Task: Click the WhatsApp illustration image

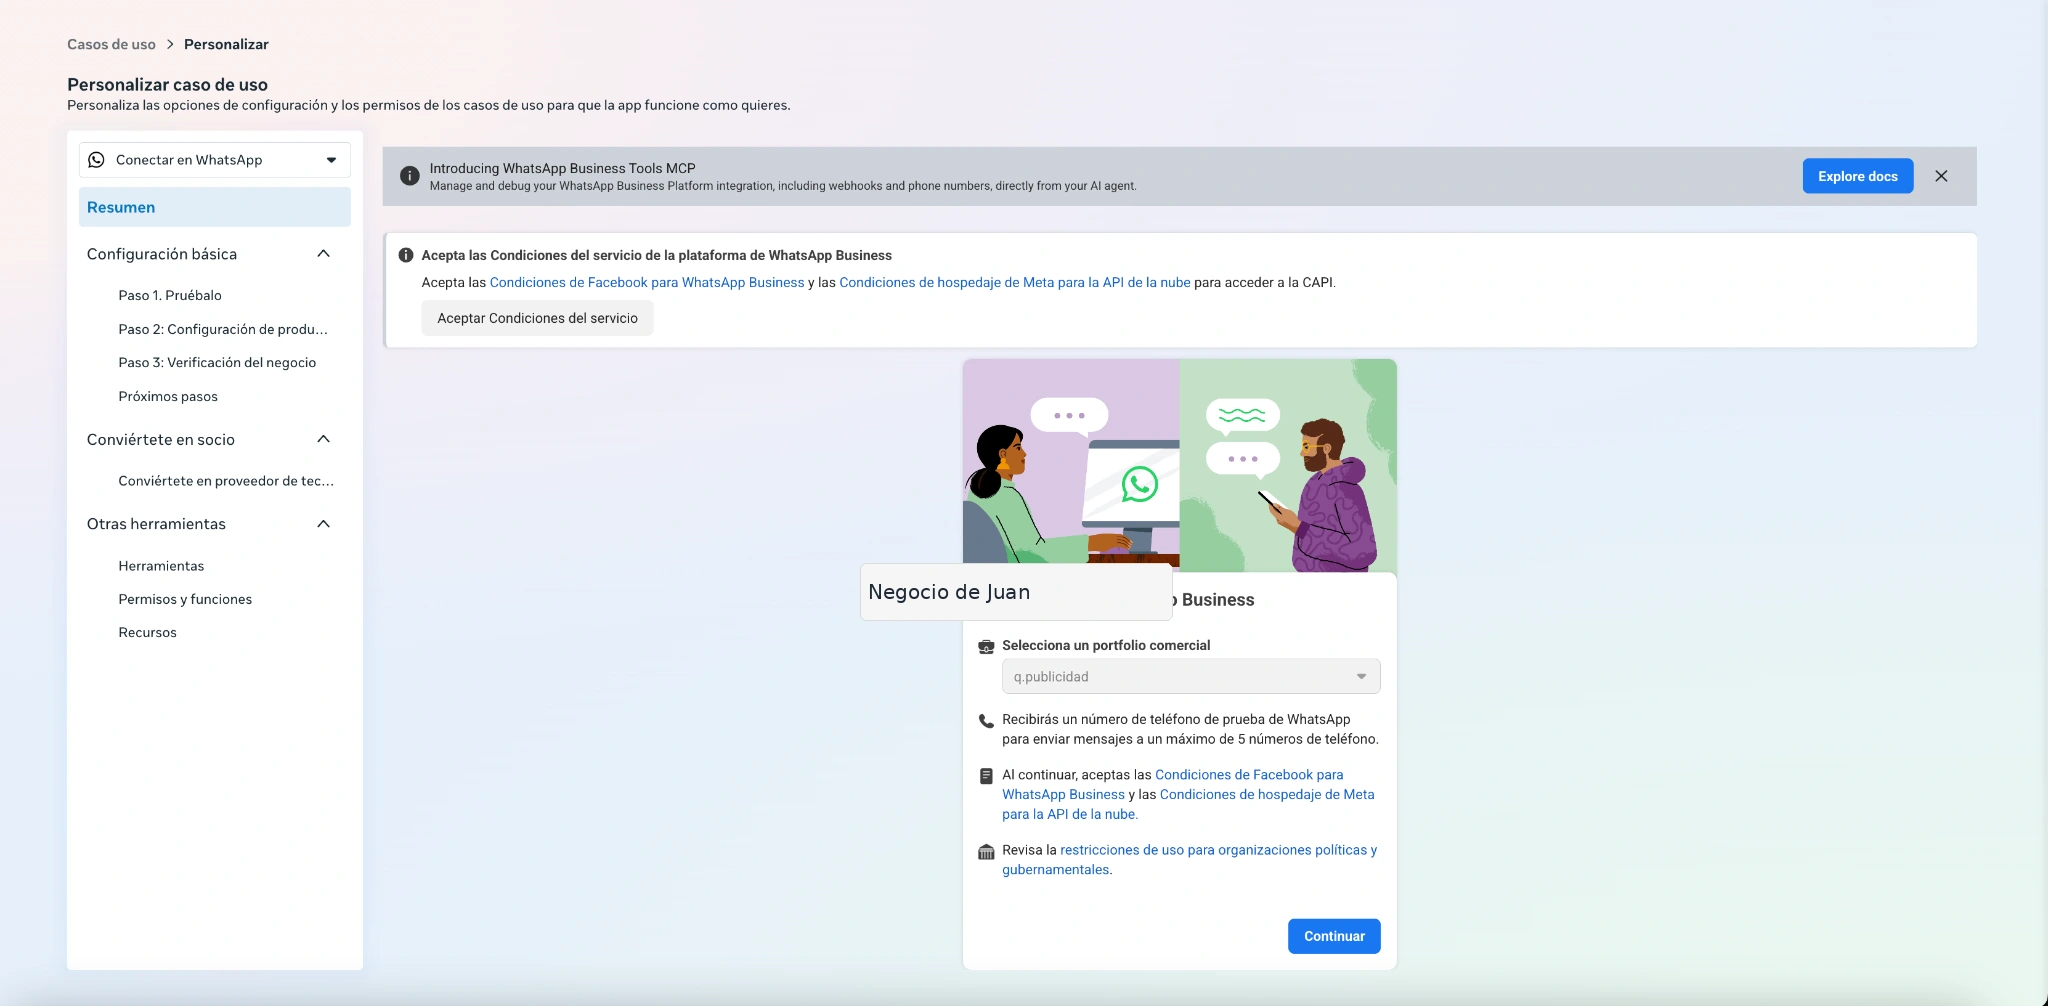Action: 1179,465
